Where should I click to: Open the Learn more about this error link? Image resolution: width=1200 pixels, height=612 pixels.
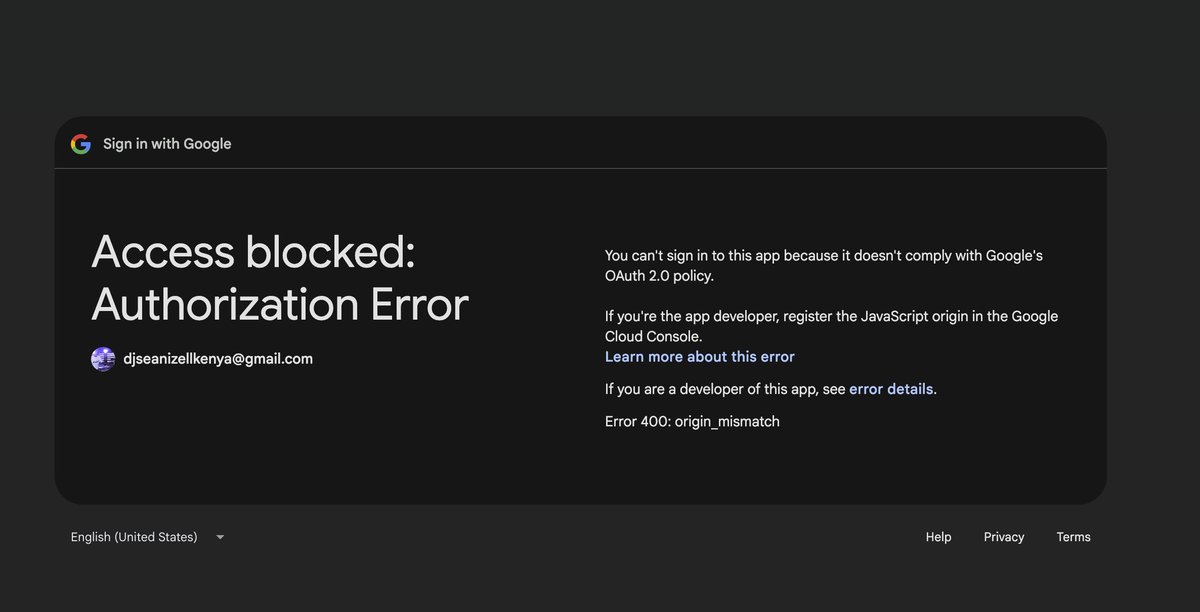700,357
